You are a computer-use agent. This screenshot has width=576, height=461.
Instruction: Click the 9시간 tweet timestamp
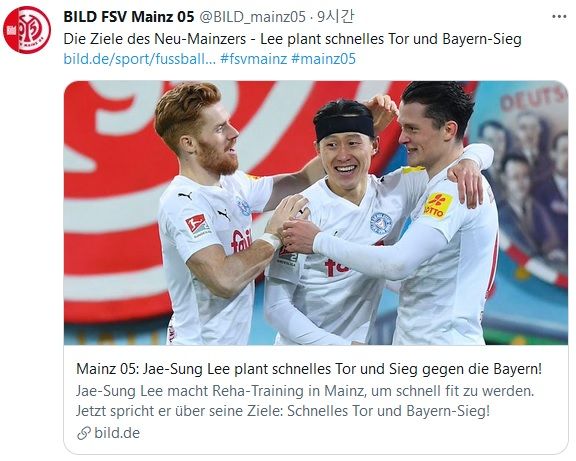pyautogui.click(x=336, y=17)
